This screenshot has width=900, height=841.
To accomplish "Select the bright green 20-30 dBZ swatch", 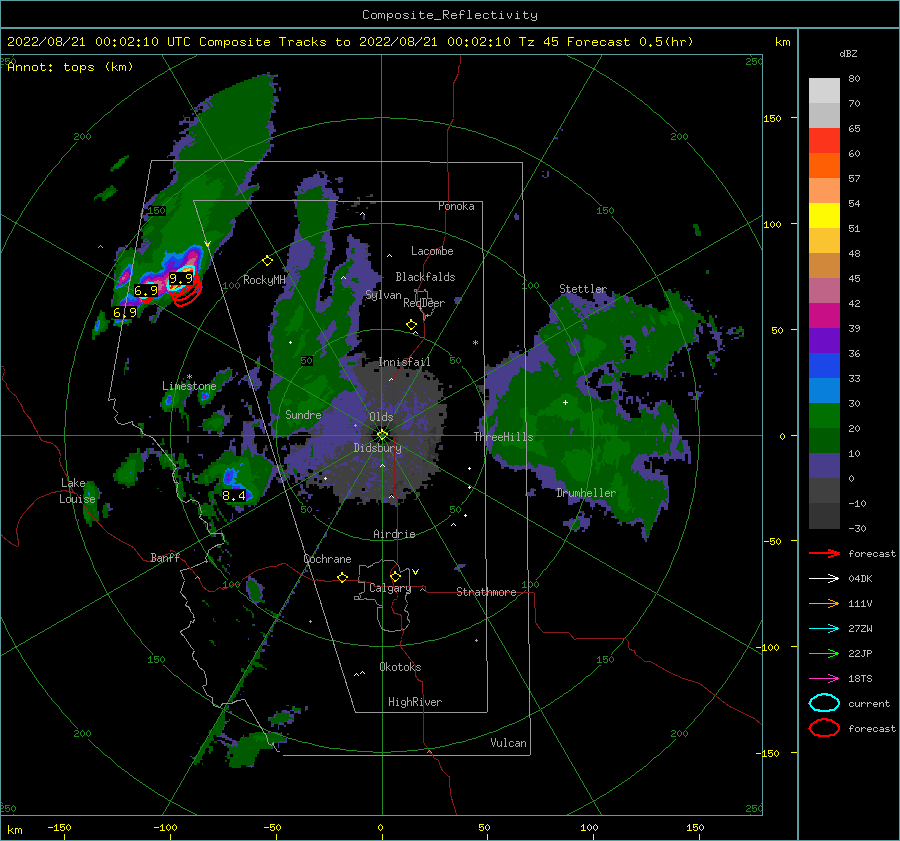I will pos(824,415).
